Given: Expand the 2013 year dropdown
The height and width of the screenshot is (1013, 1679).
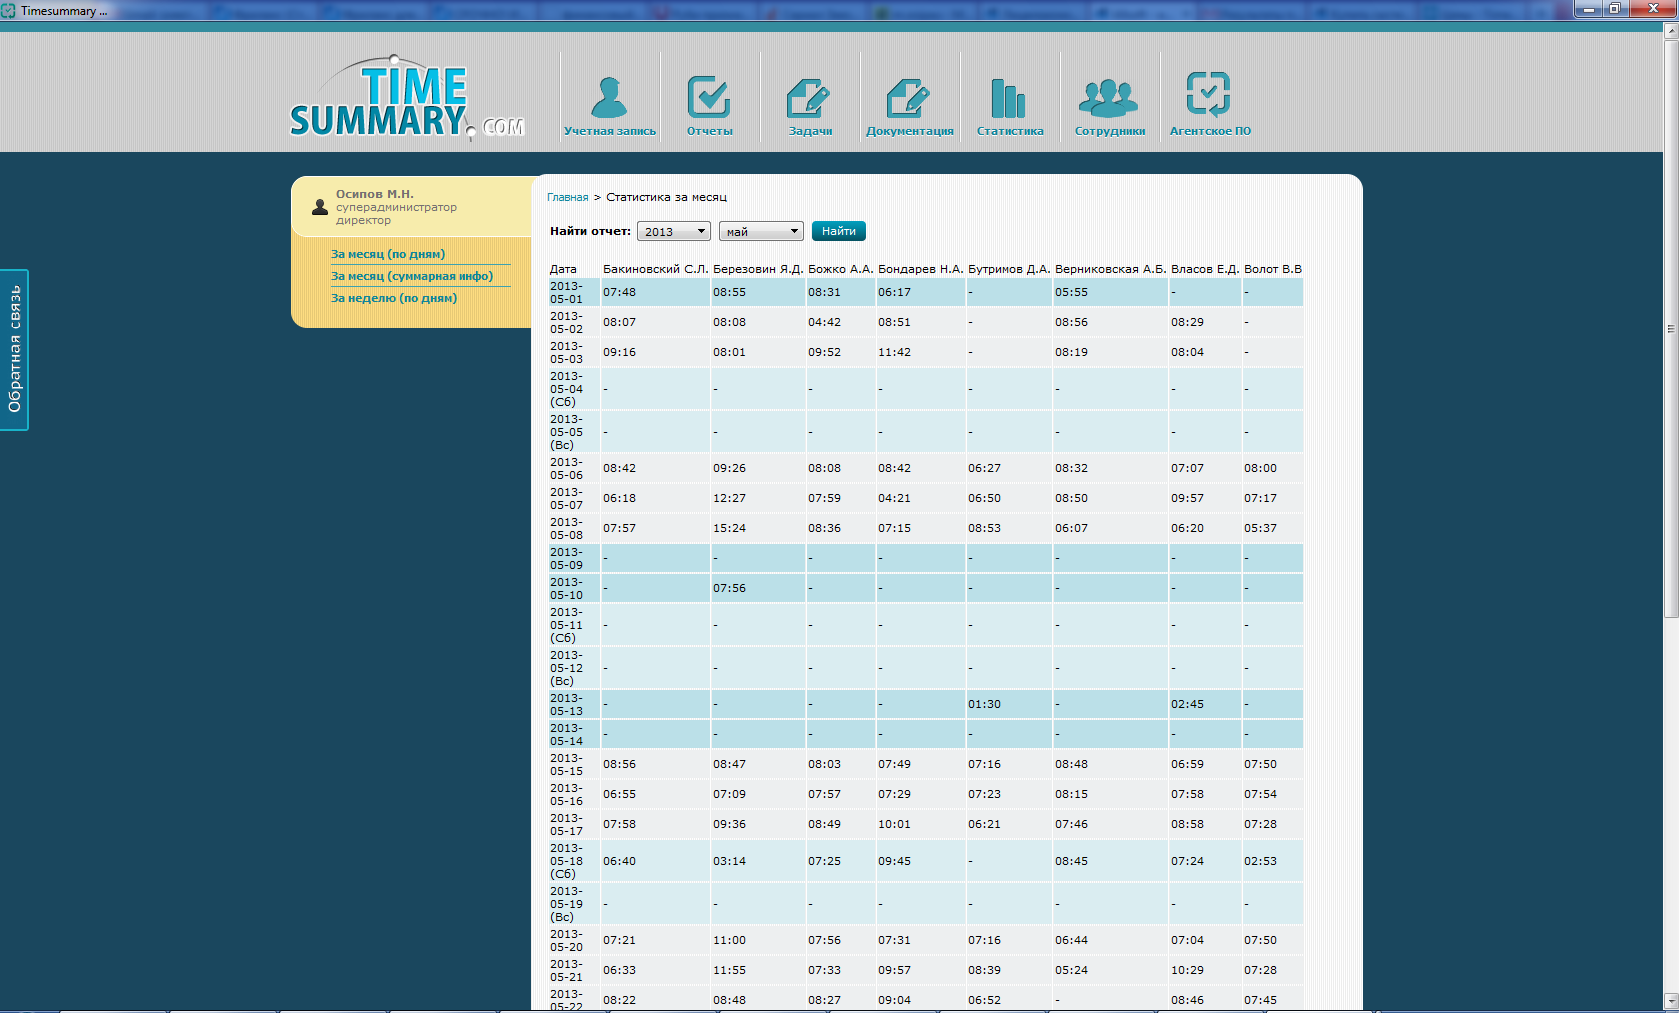Looking at the screenshot, I should (x=673, y=232).
